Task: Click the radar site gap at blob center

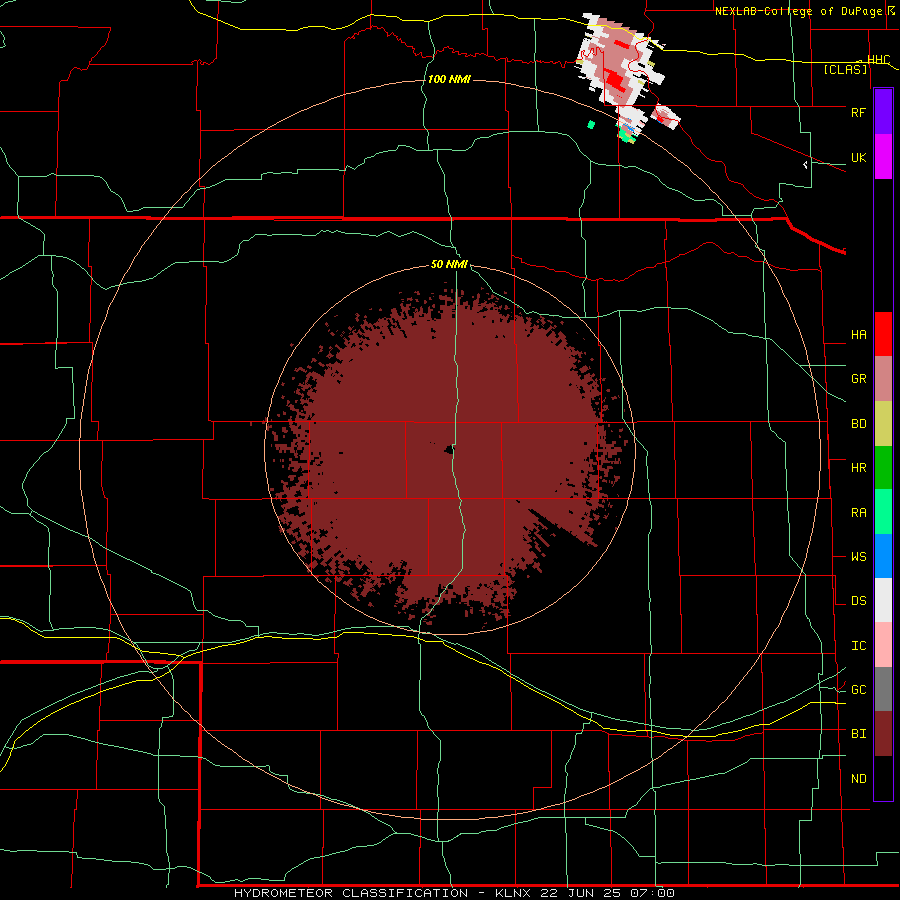Action: point(449,450)
